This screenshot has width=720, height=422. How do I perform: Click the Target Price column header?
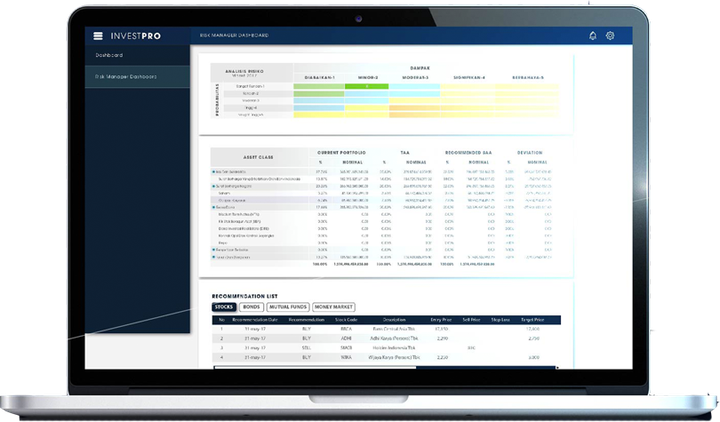click(533, 320)
